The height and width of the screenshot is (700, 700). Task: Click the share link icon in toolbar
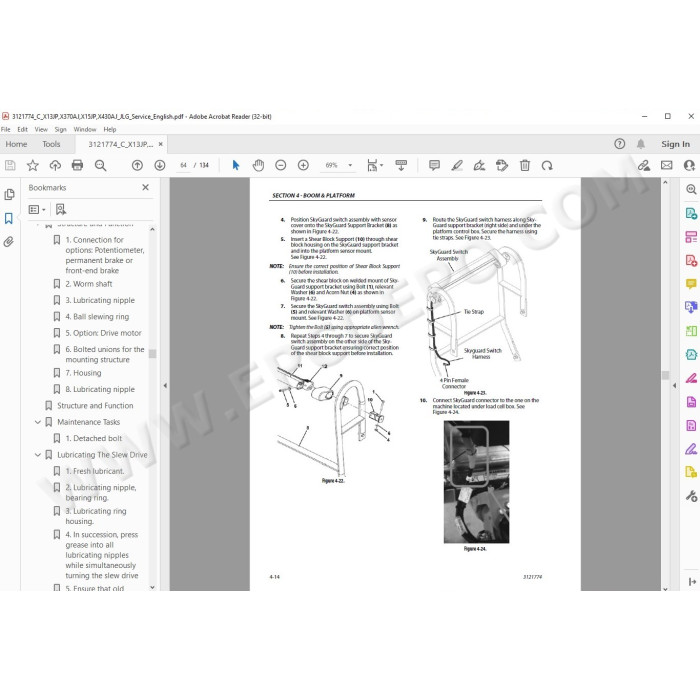pos(644,166)
